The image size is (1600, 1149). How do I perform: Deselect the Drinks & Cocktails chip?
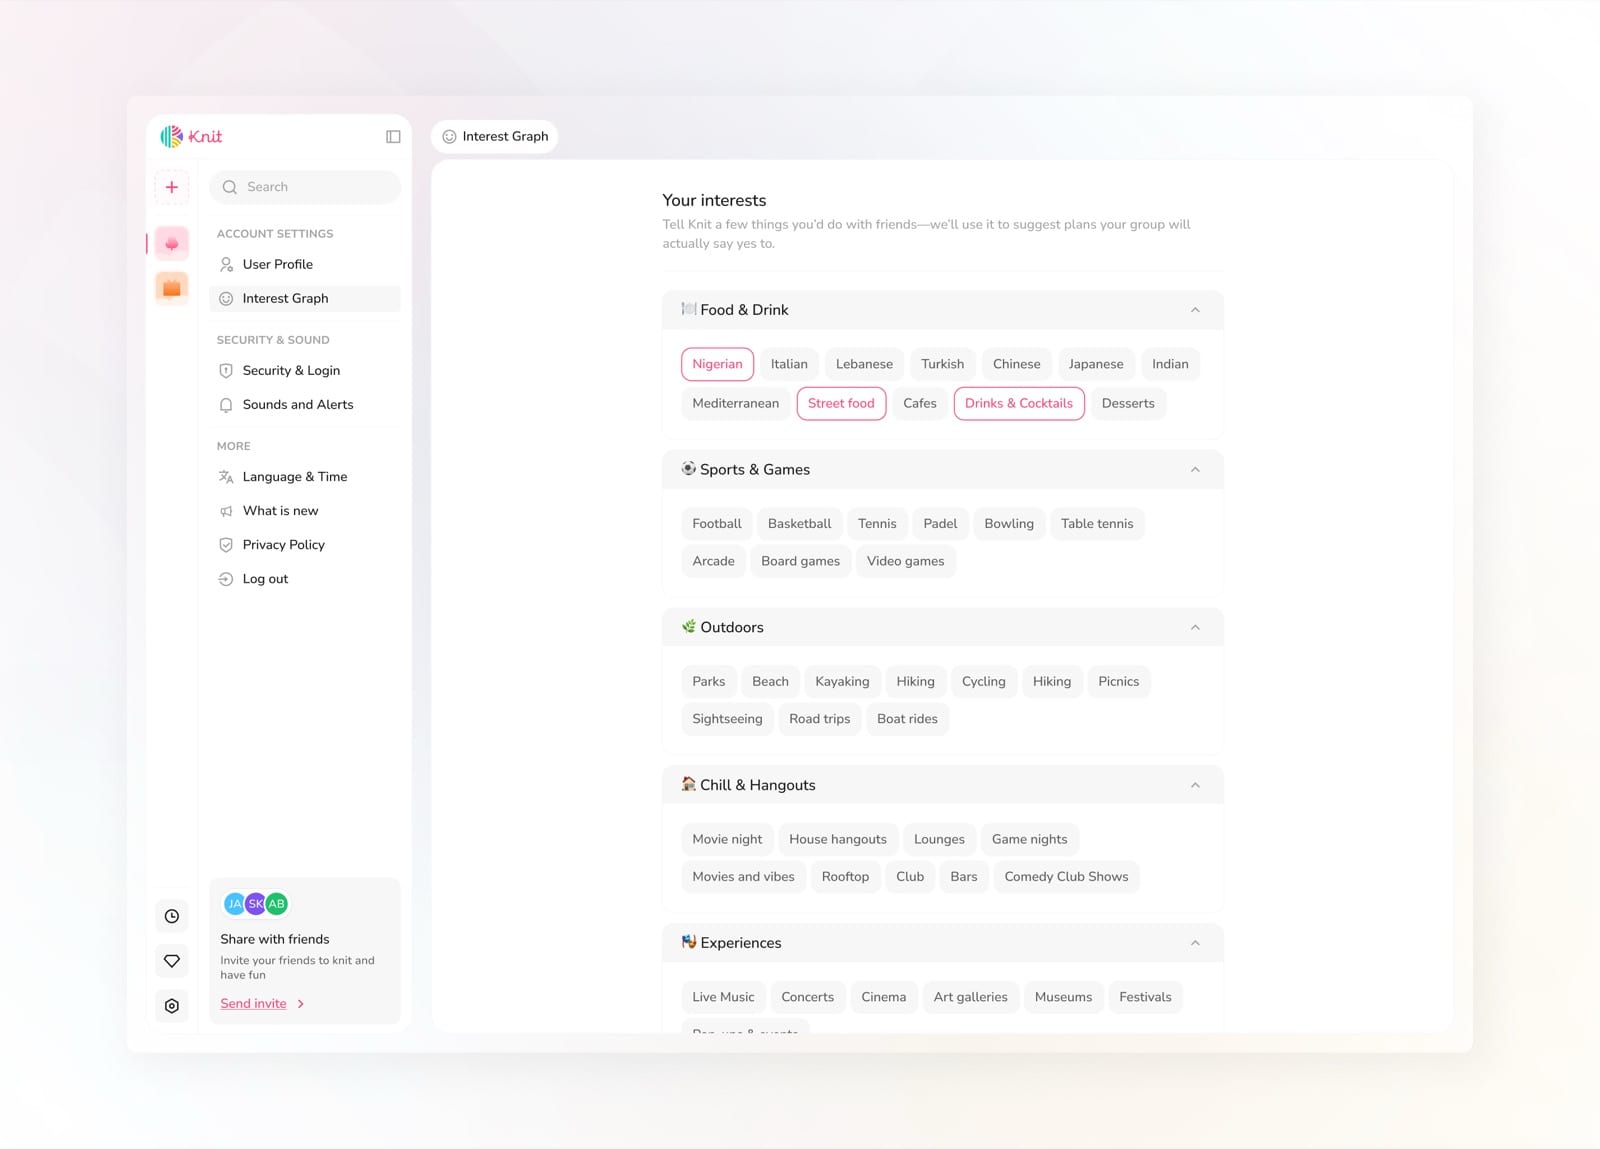click(x=1019, y=403)
